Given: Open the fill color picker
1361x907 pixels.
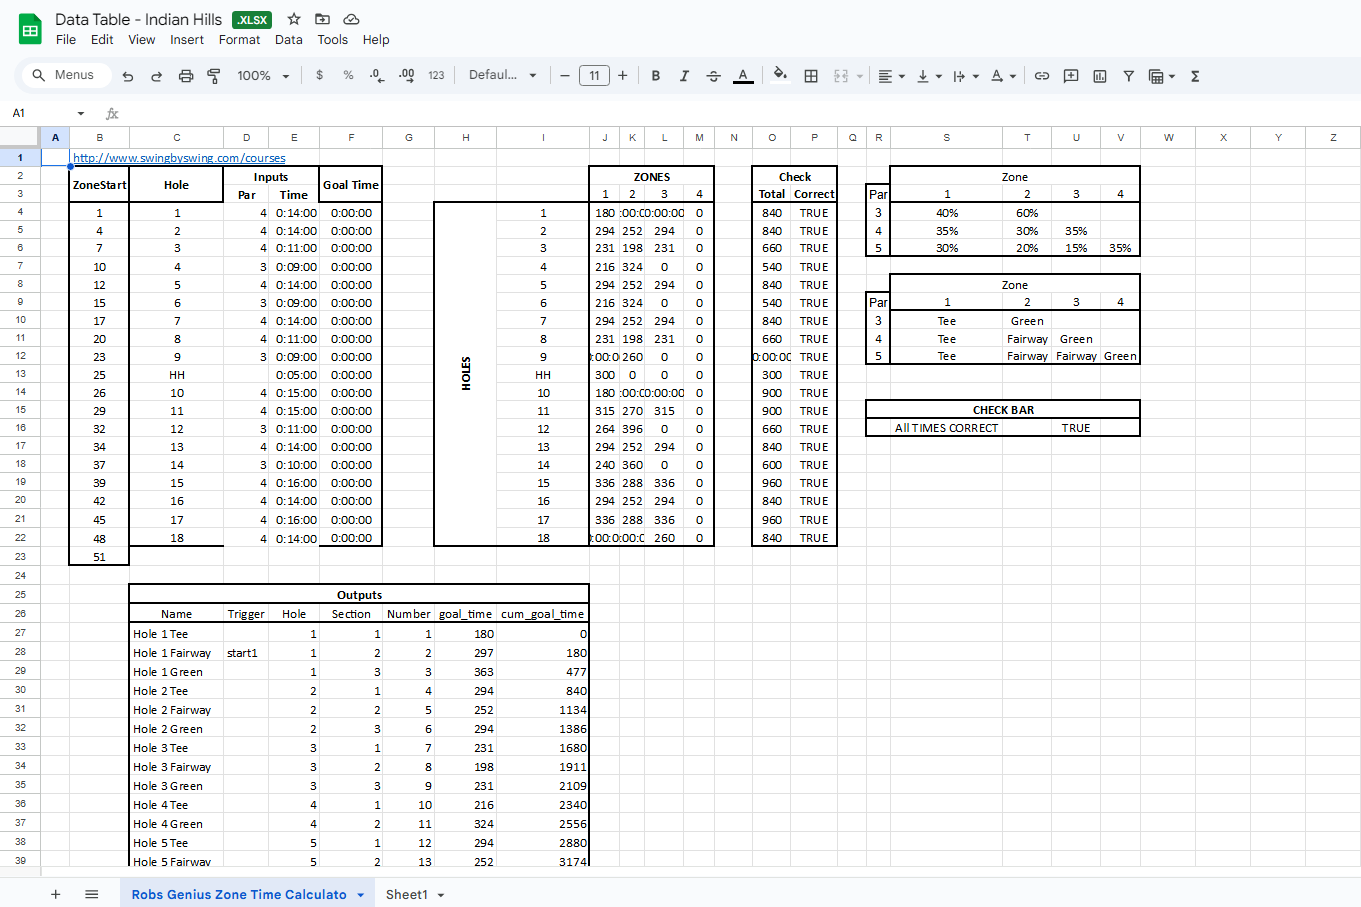Looking at the screenshot, I should 780,76.
